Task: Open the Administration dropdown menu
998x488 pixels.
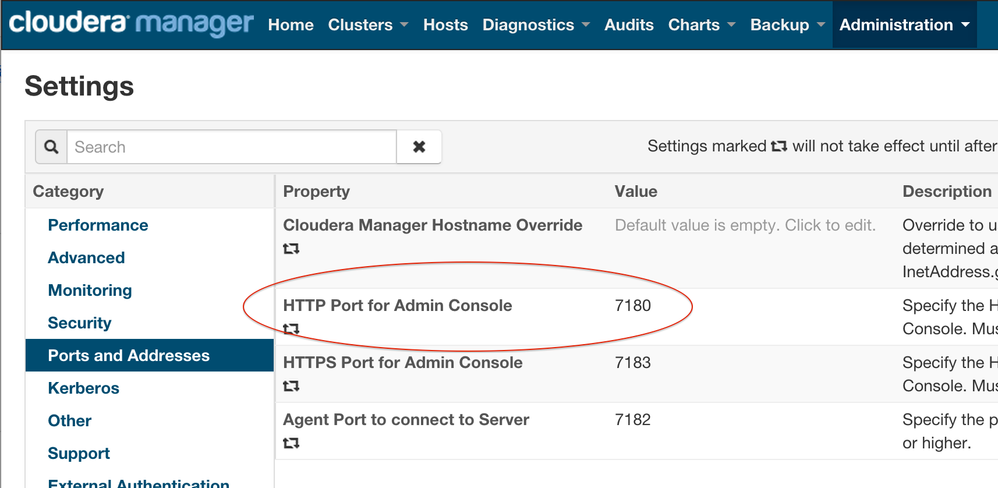Action: 904,25
